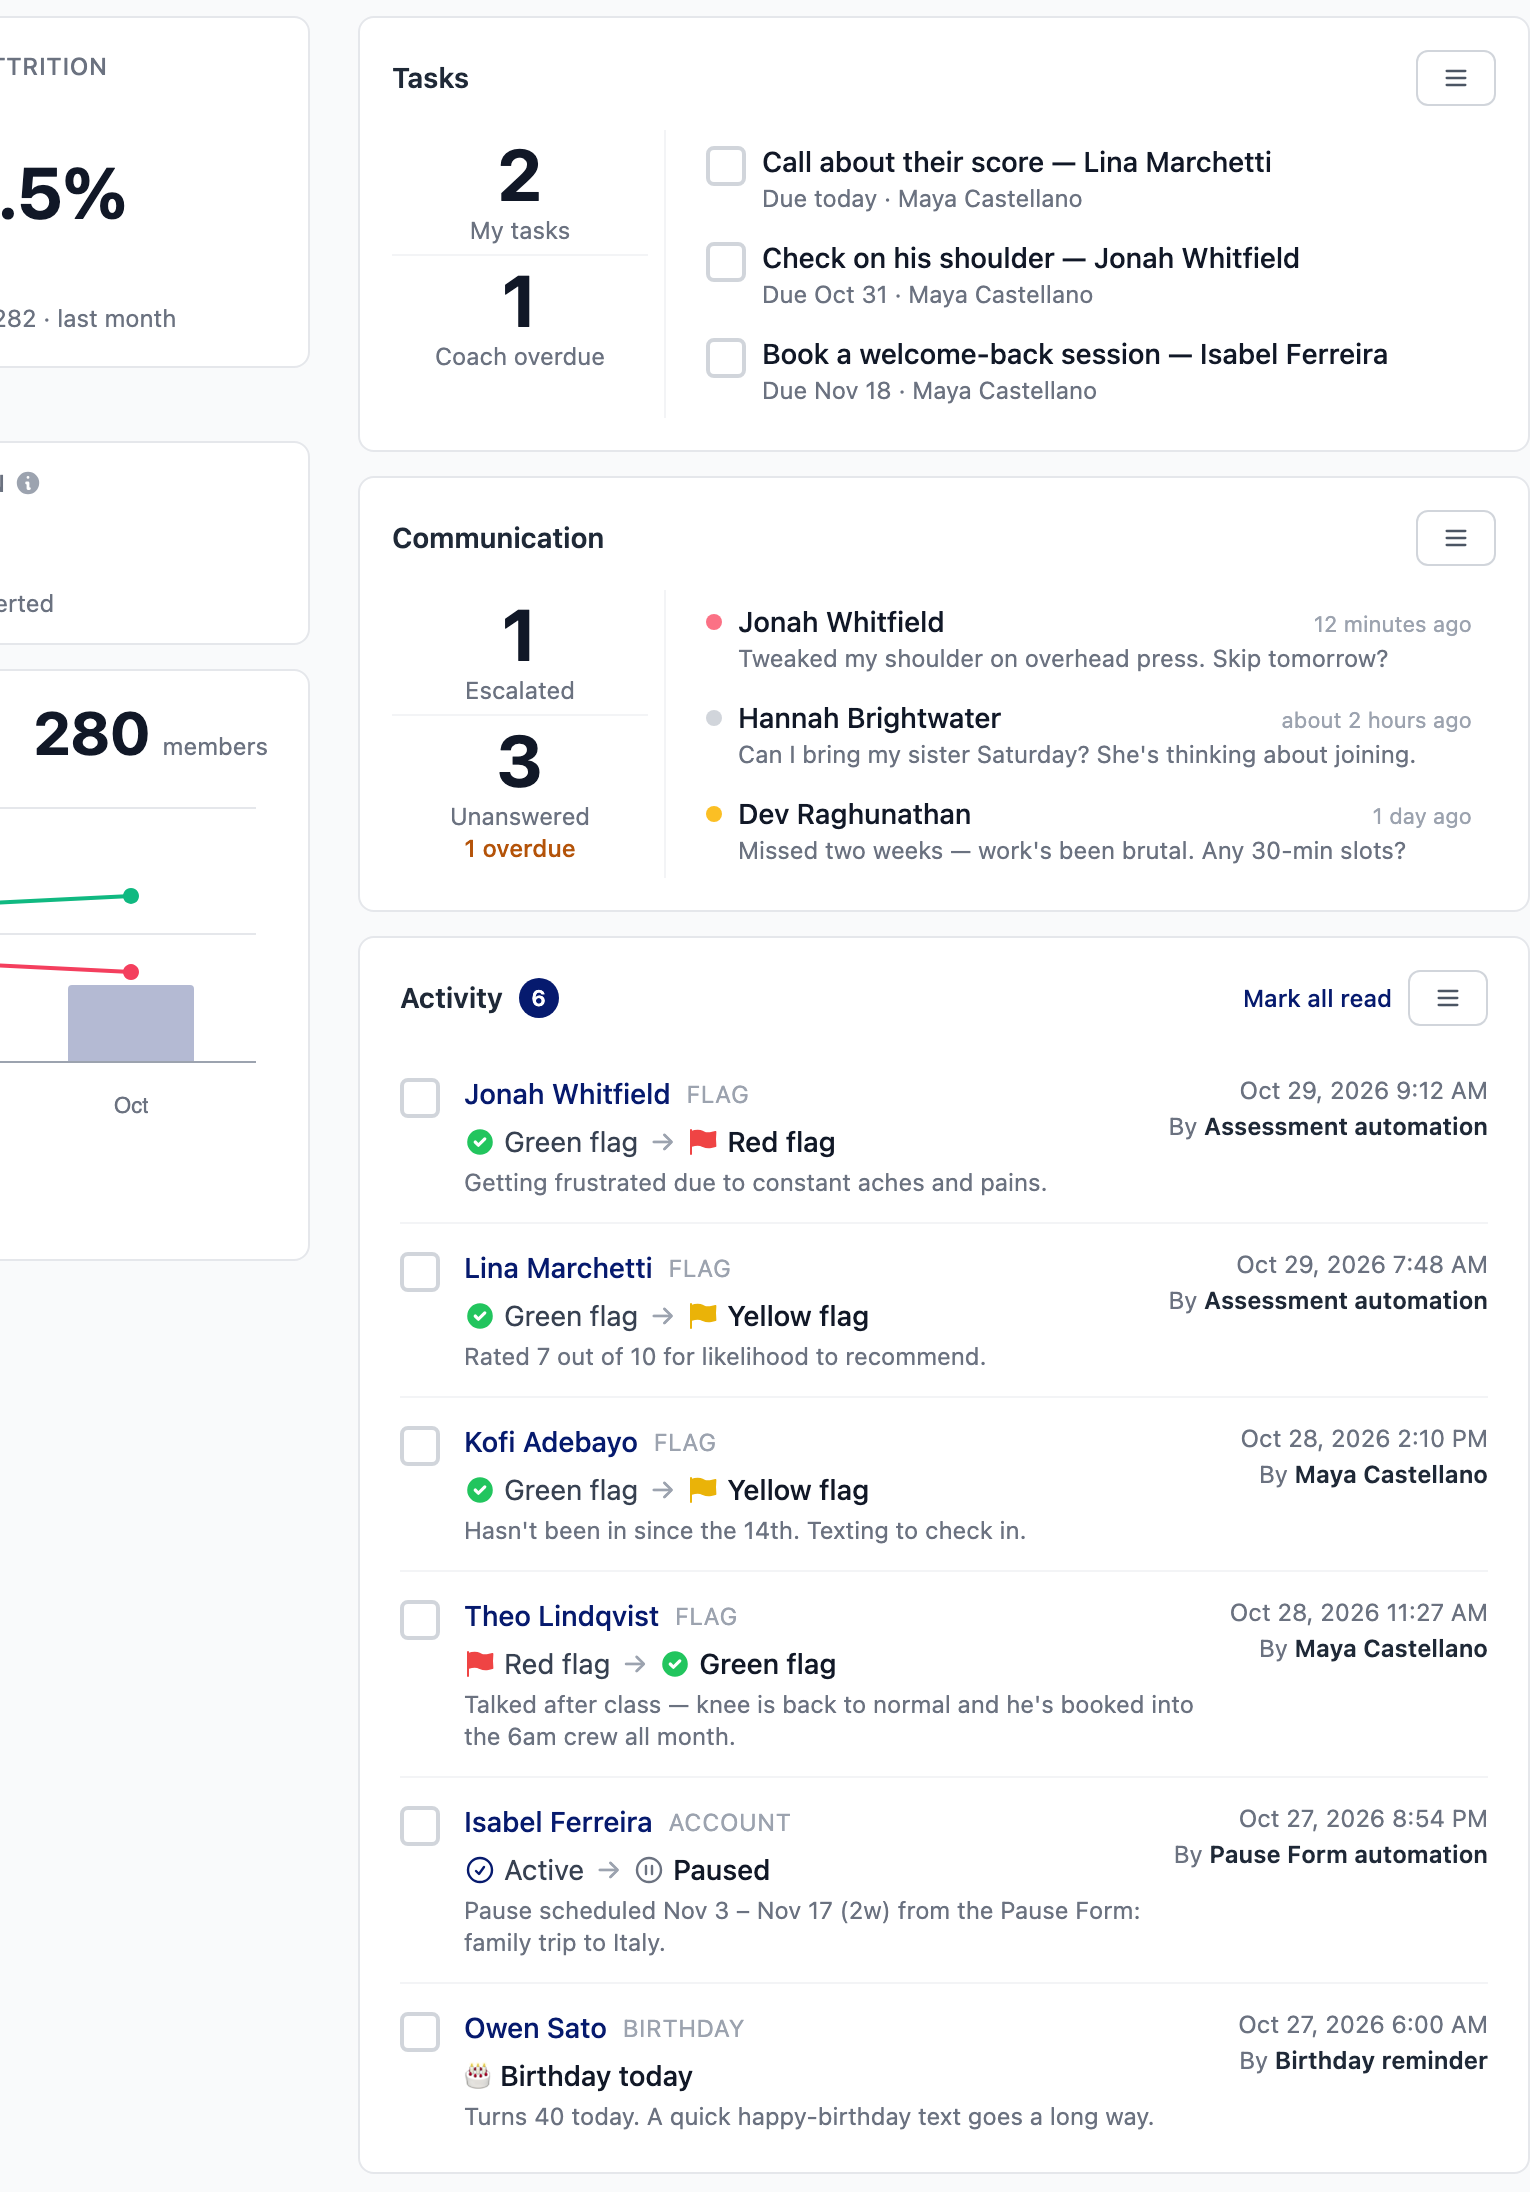The image size is (1530, 2192).
Task: Click the gray status dot beside Hannah Brightwater's message
Action: pos(714,718)
